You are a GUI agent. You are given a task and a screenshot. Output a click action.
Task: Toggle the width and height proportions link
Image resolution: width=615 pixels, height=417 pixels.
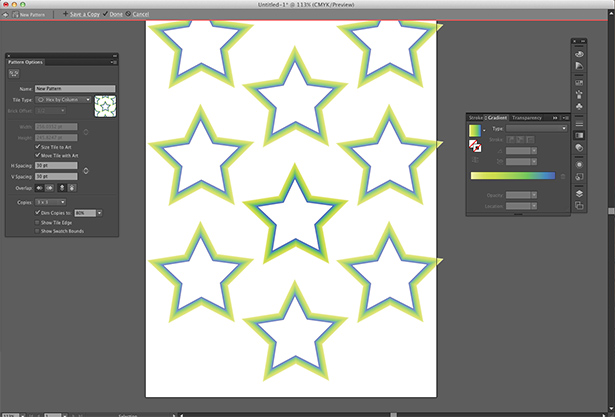pyautogui.click(x=86, y=132)
